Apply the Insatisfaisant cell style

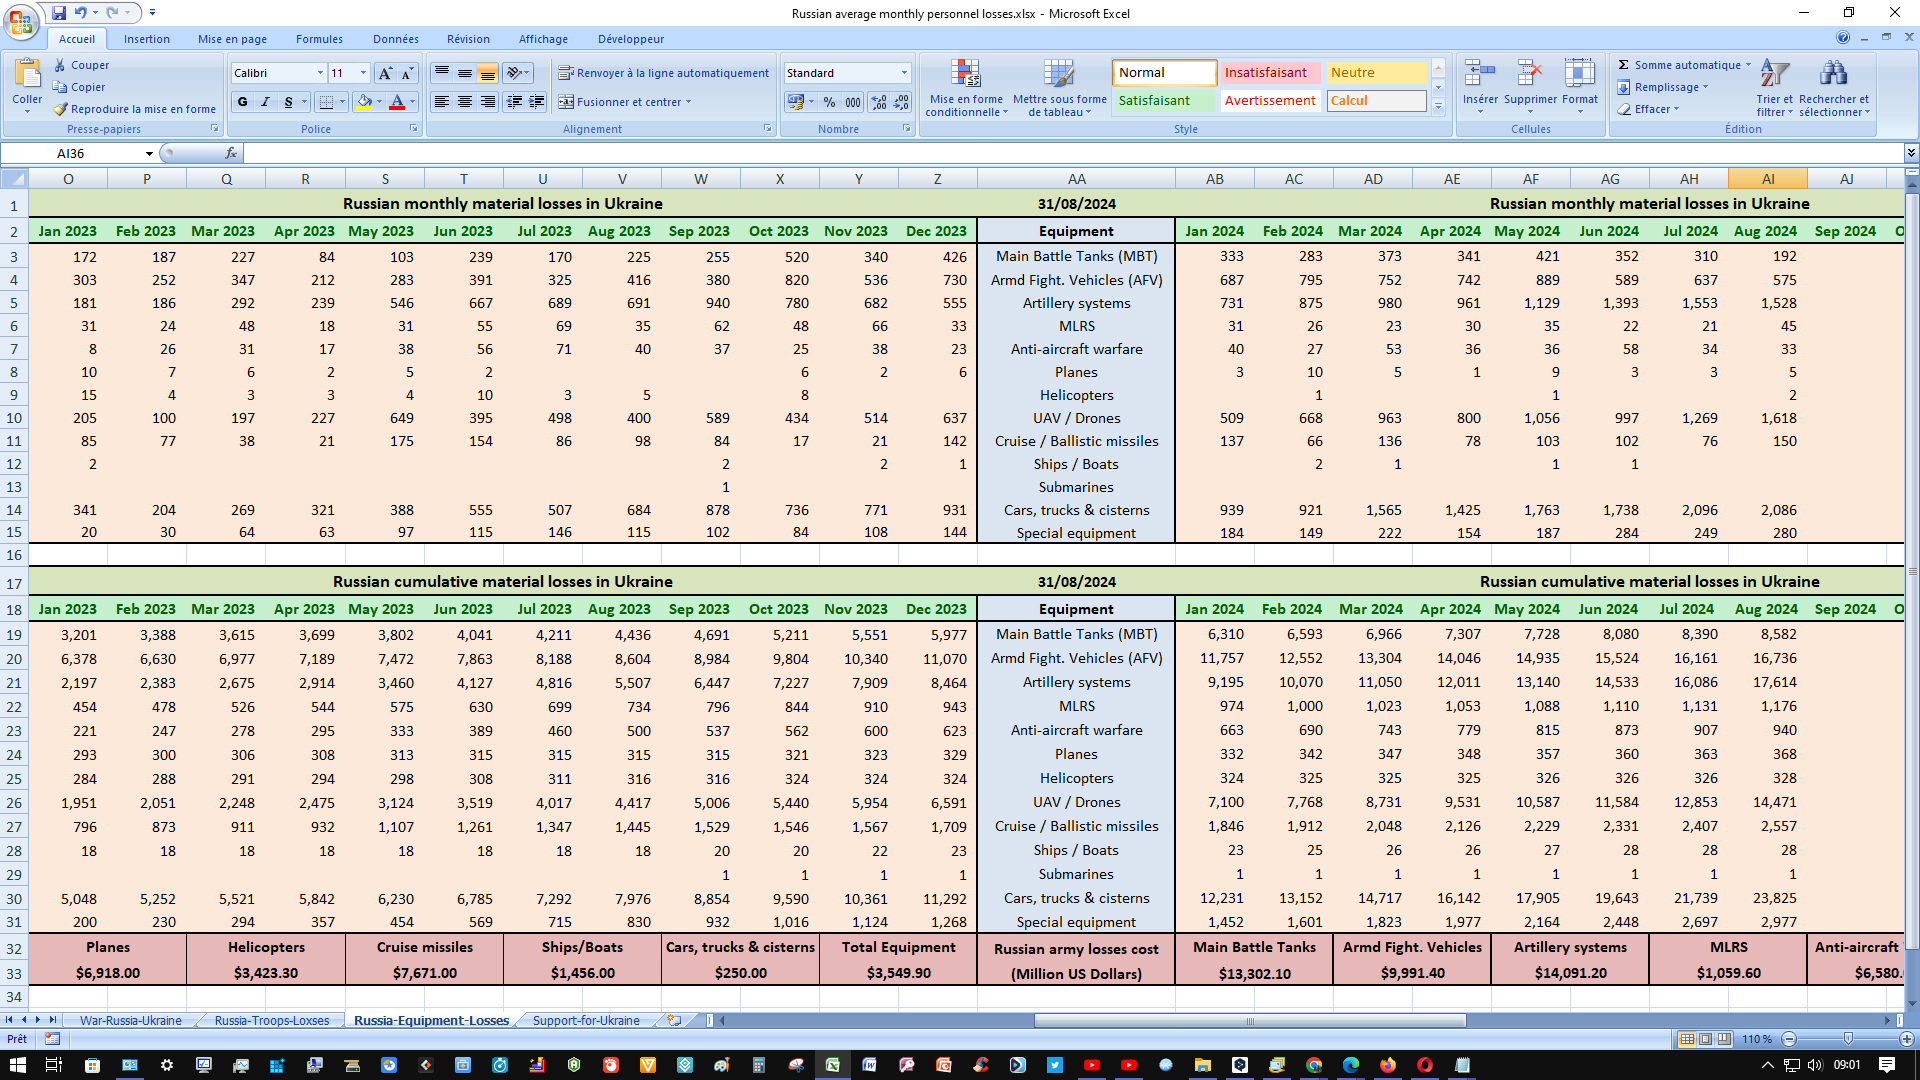pyautogui.click(x=1270, y=73)
